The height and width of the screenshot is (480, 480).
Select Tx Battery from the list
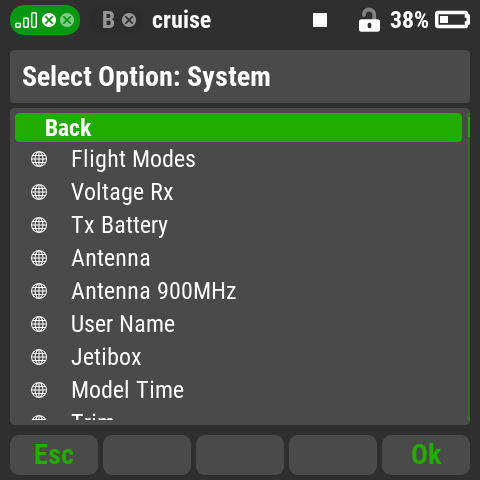coord(238,225)
